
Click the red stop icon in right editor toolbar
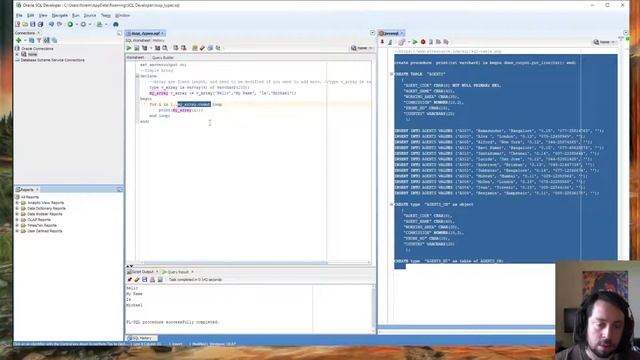(x=423, y=42)
